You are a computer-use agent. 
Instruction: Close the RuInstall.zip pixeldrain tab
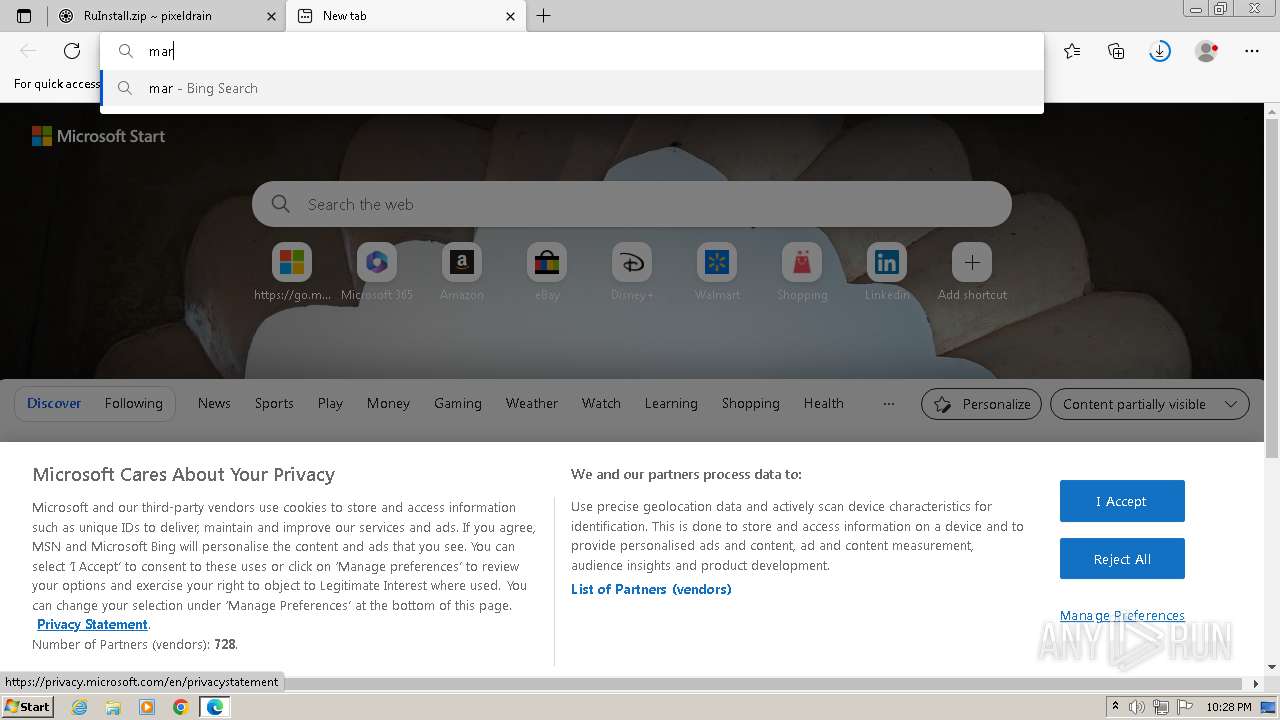pos(271,16)
